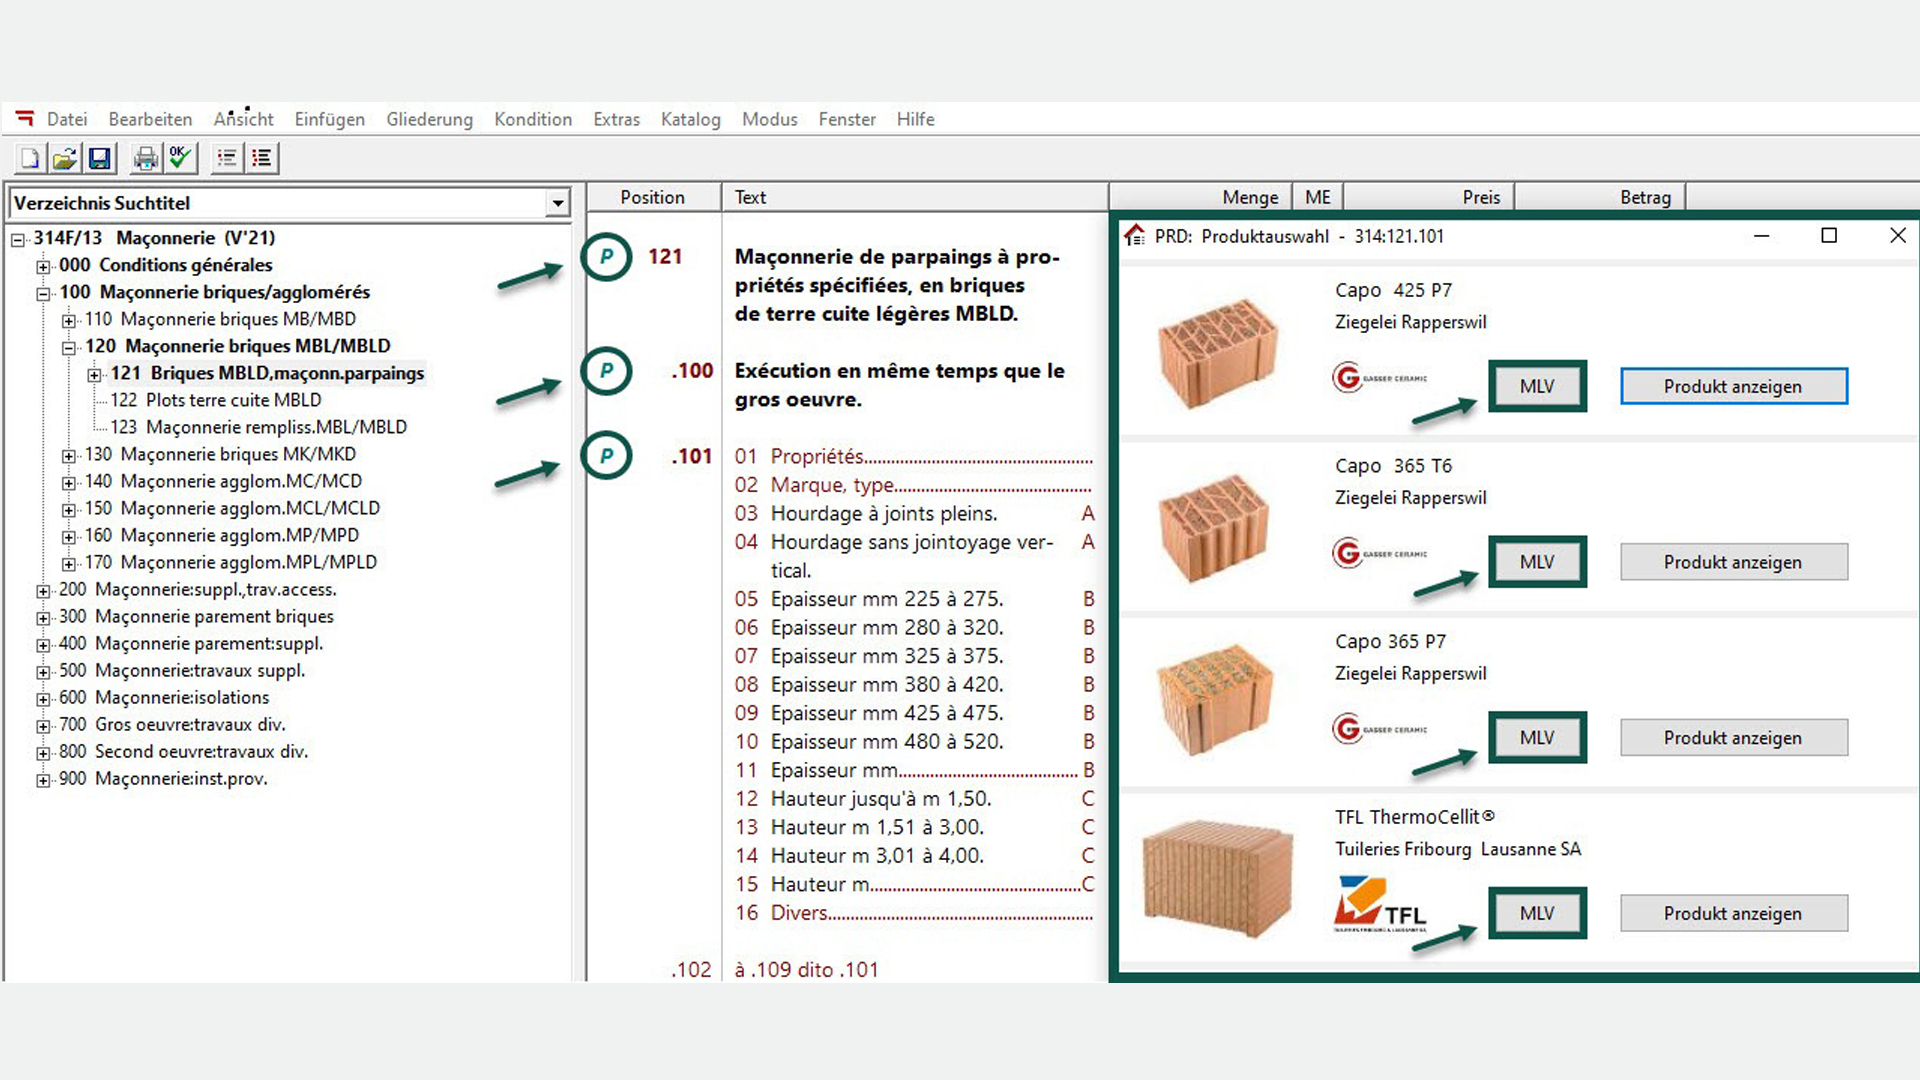Click the Position column header
Screen dimensions: 1920x1080
point(653,197)
